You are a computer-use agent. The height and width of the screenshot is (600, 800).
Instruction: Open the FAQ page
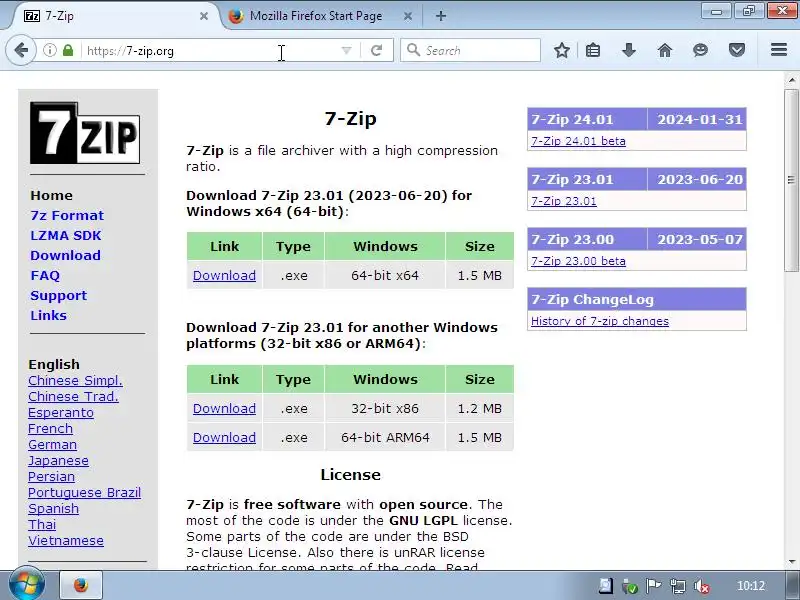45,276
